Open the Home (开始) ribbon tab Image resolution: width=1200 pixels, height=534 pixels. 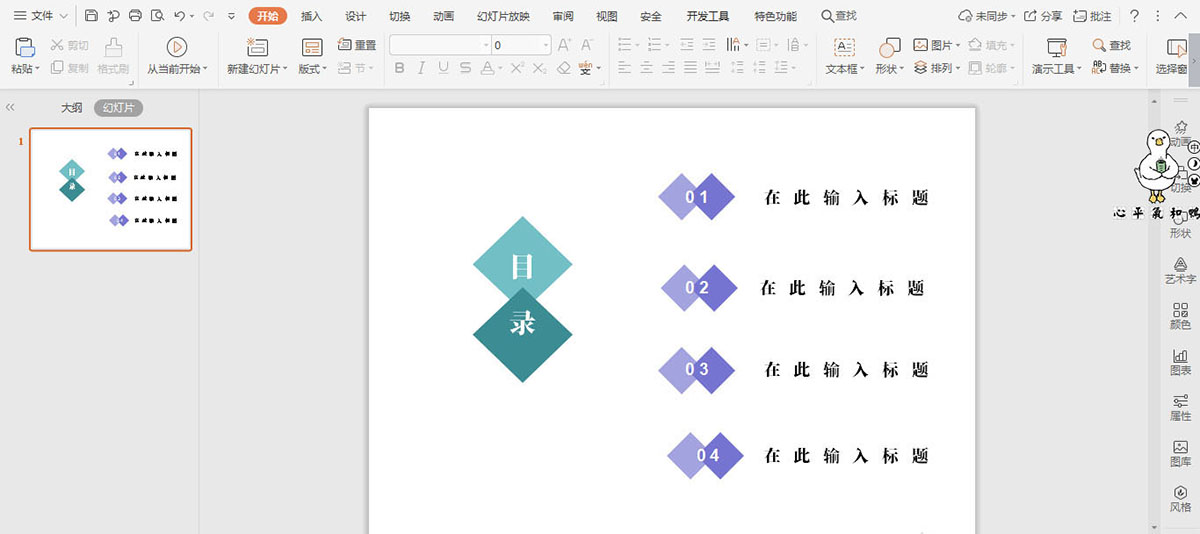(267, 16)
